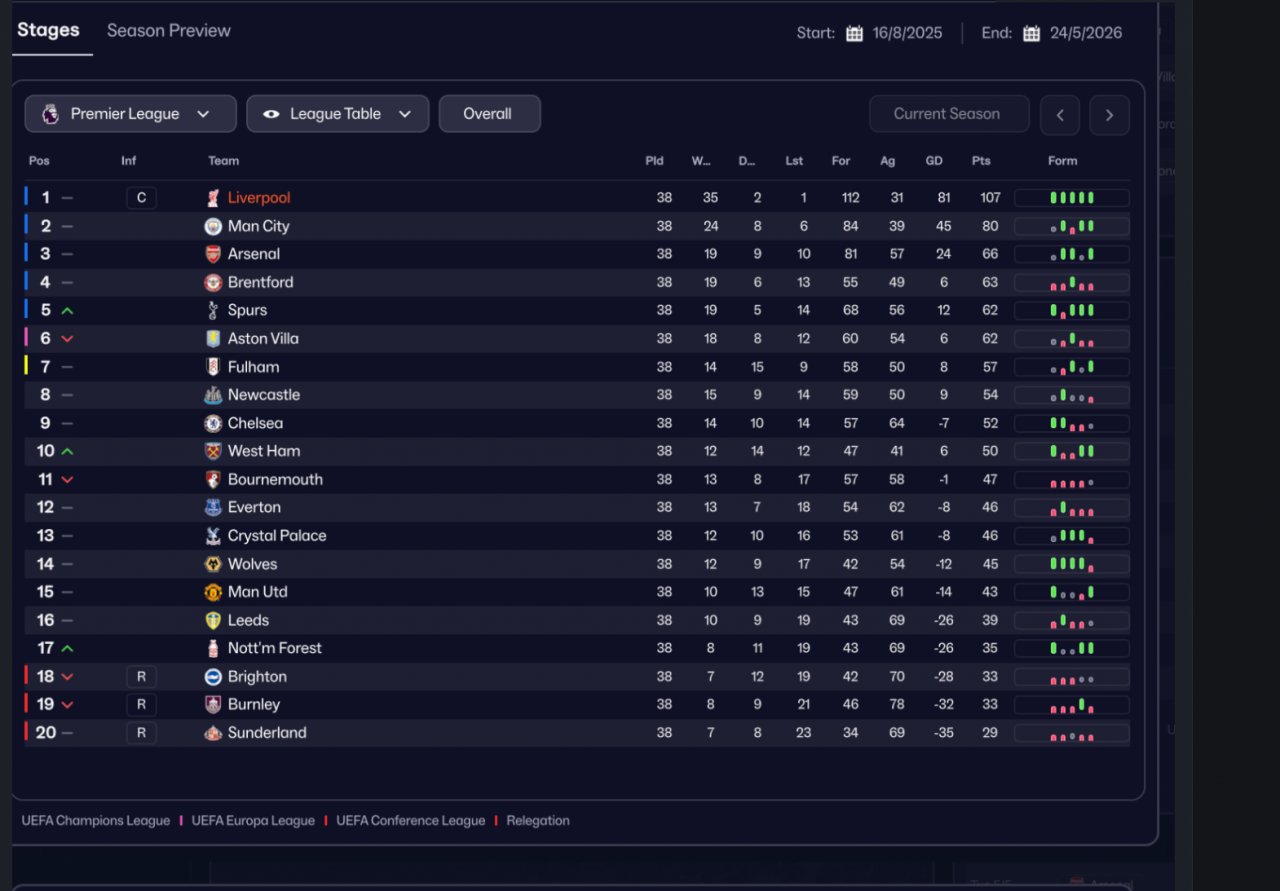The width and height of the screenshot is (1280, 891).
Task: Click the Wolves club crest
Action: click(x=212, y=564)
